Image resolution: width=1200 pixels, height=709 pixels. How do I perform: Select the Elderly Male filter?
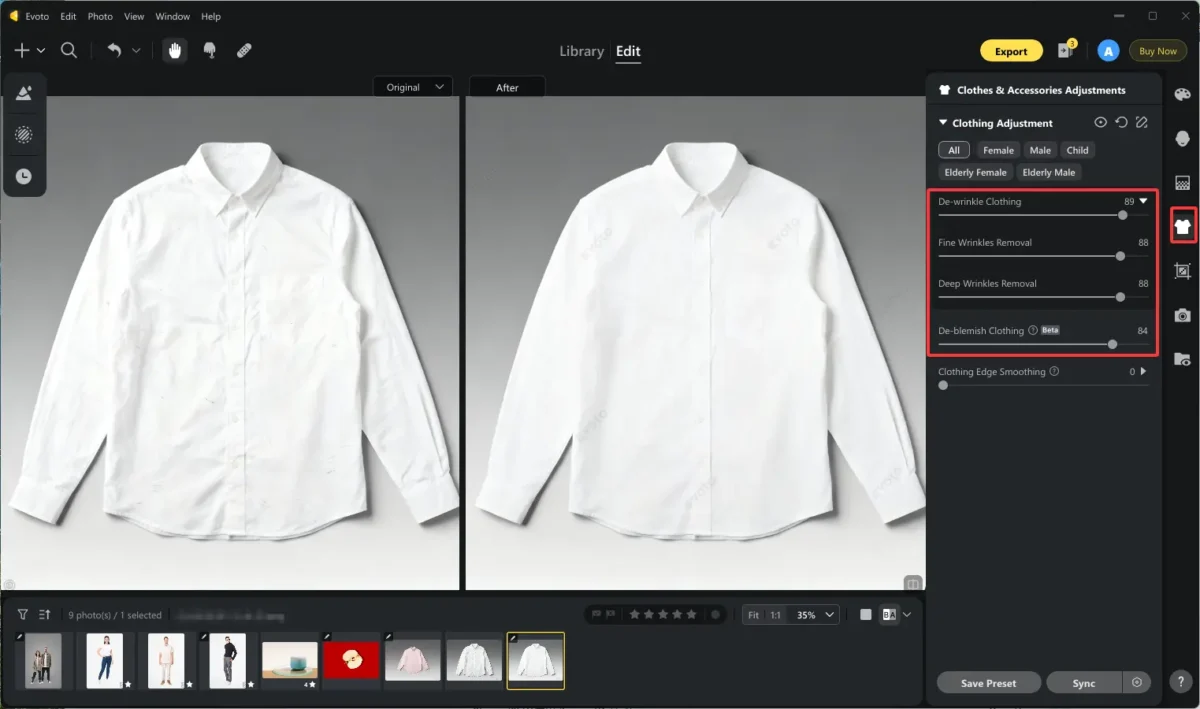click(x=1049, y=172)
